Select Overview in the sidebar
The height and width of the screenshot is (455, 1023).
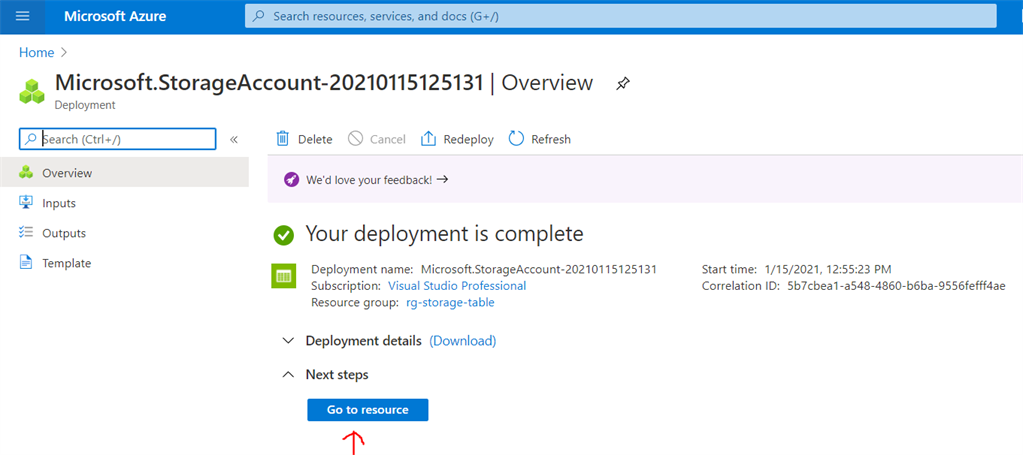pos(66,173)
